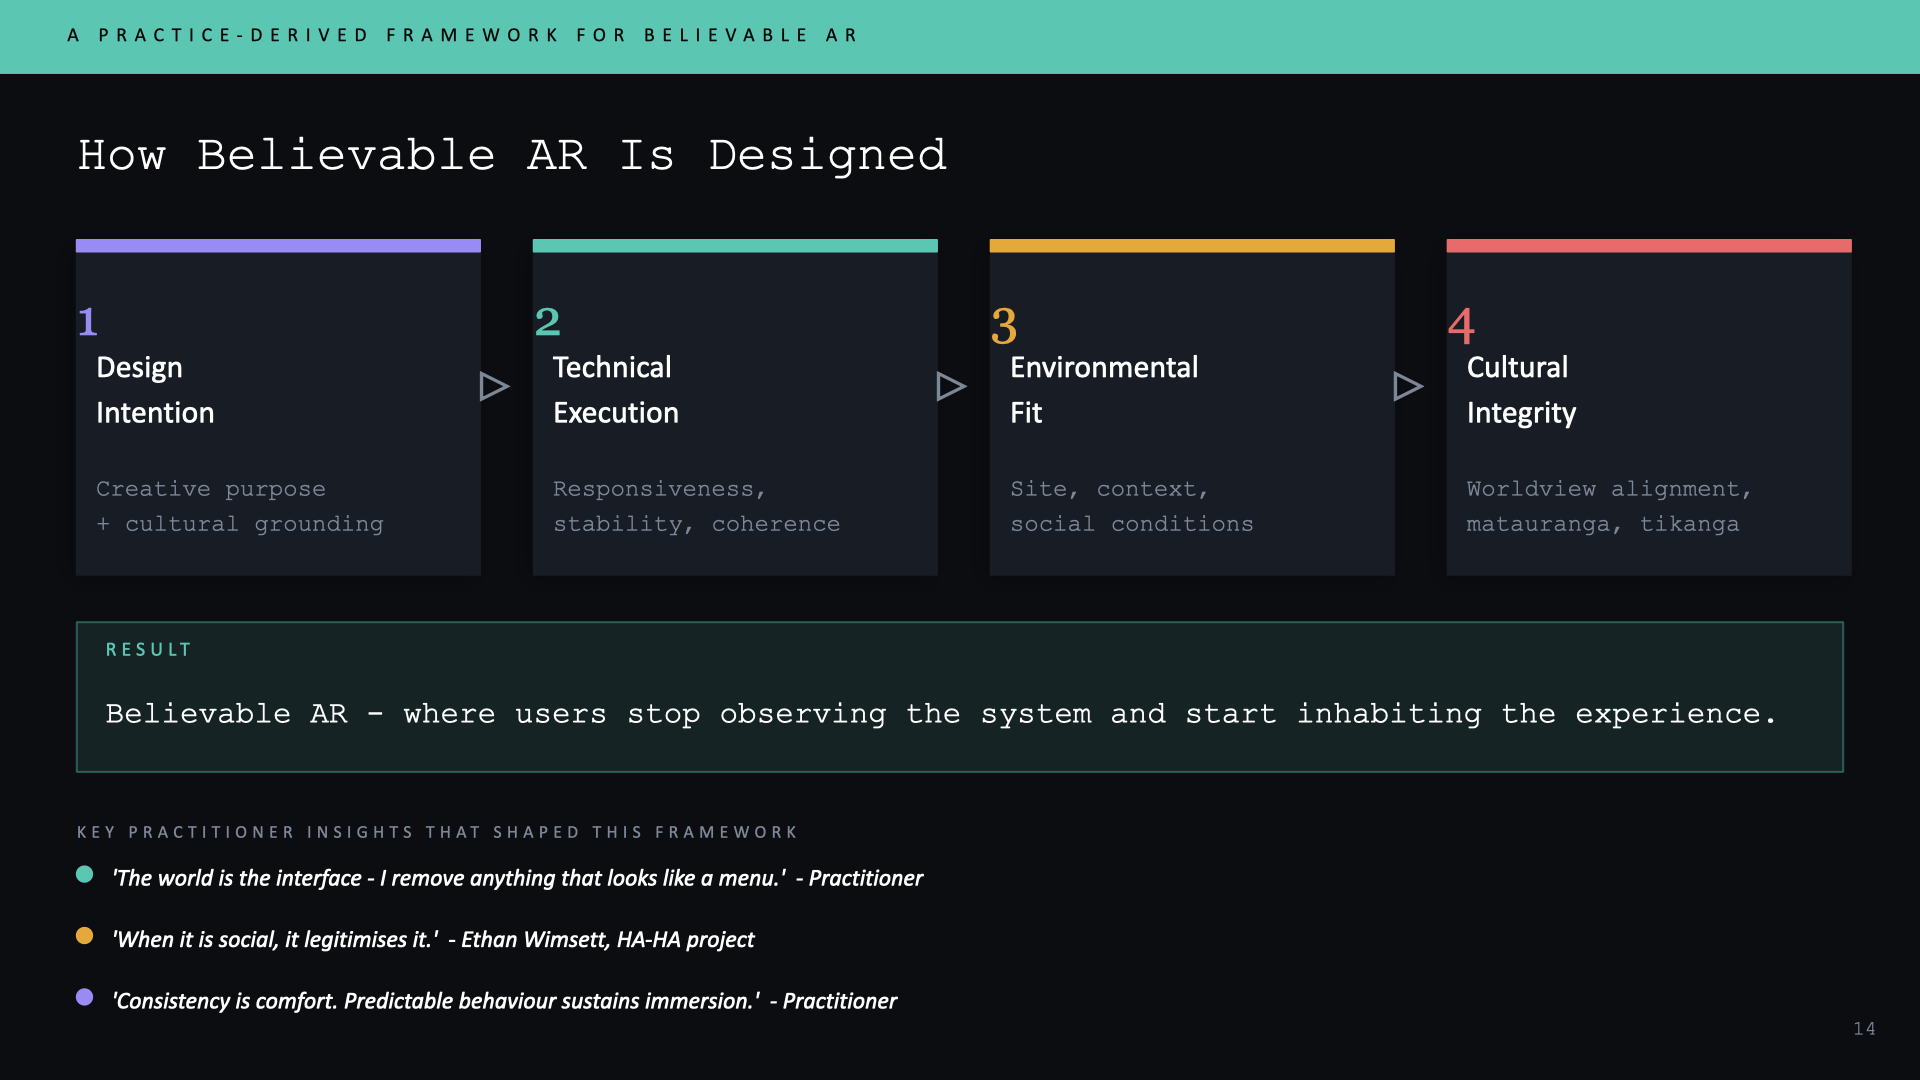Select the slide title How Believable AR Is Designed
The image size is (1920, 1080).
point(512,156)
